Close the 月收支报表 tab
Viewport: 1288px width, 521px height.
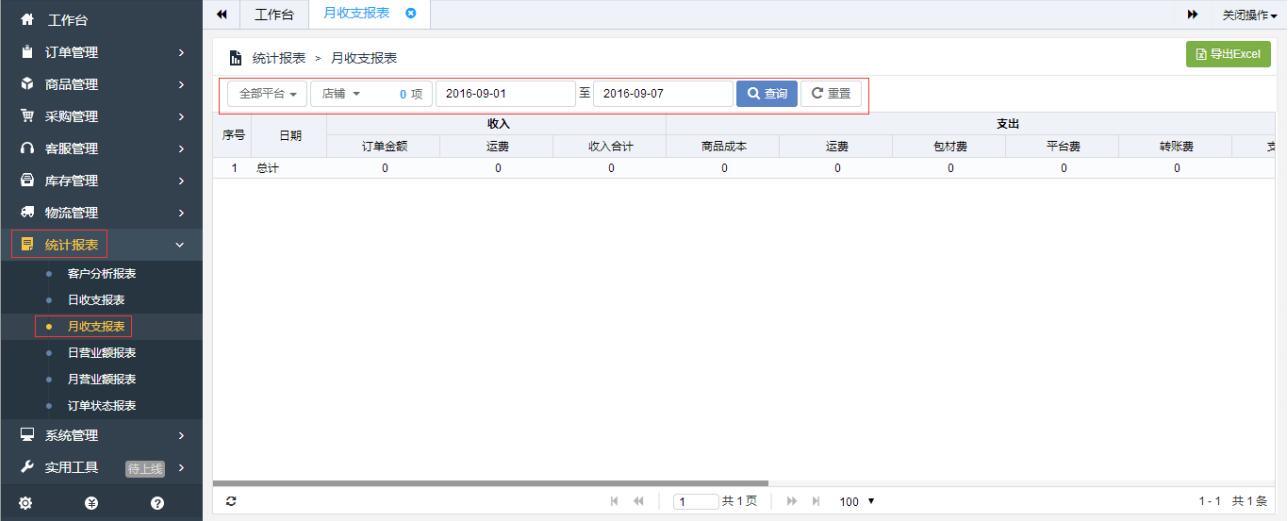(x=409, y=14)
